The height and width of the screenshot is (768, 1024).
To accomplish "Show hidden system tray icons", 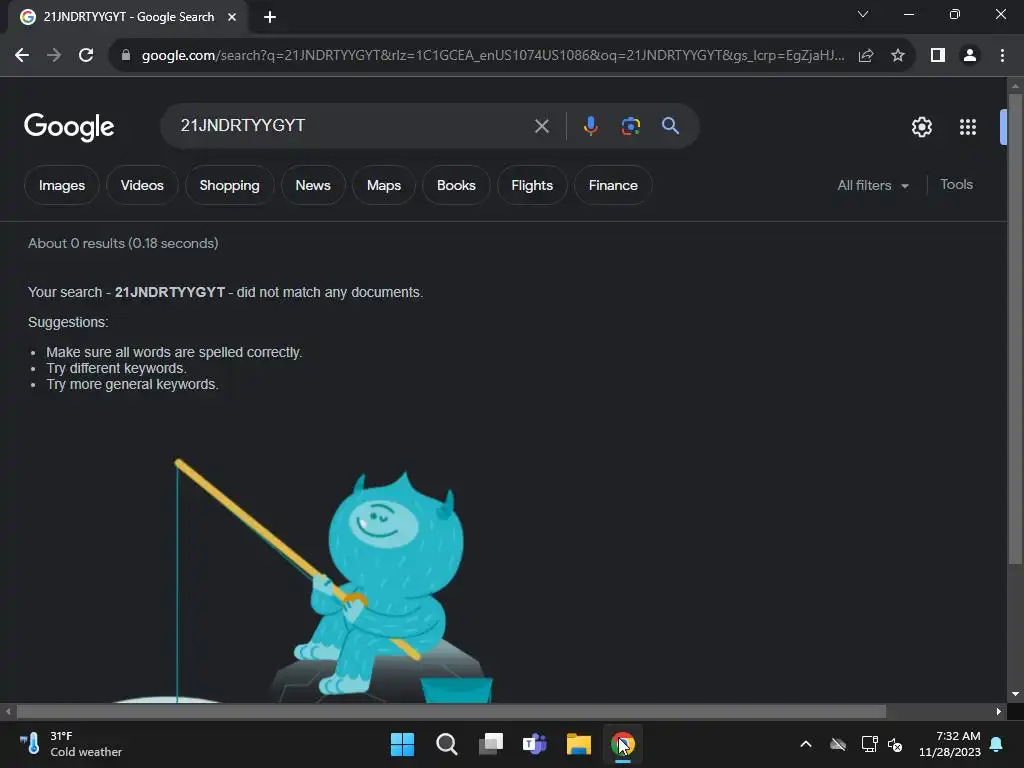I will (x=806, y=744).
